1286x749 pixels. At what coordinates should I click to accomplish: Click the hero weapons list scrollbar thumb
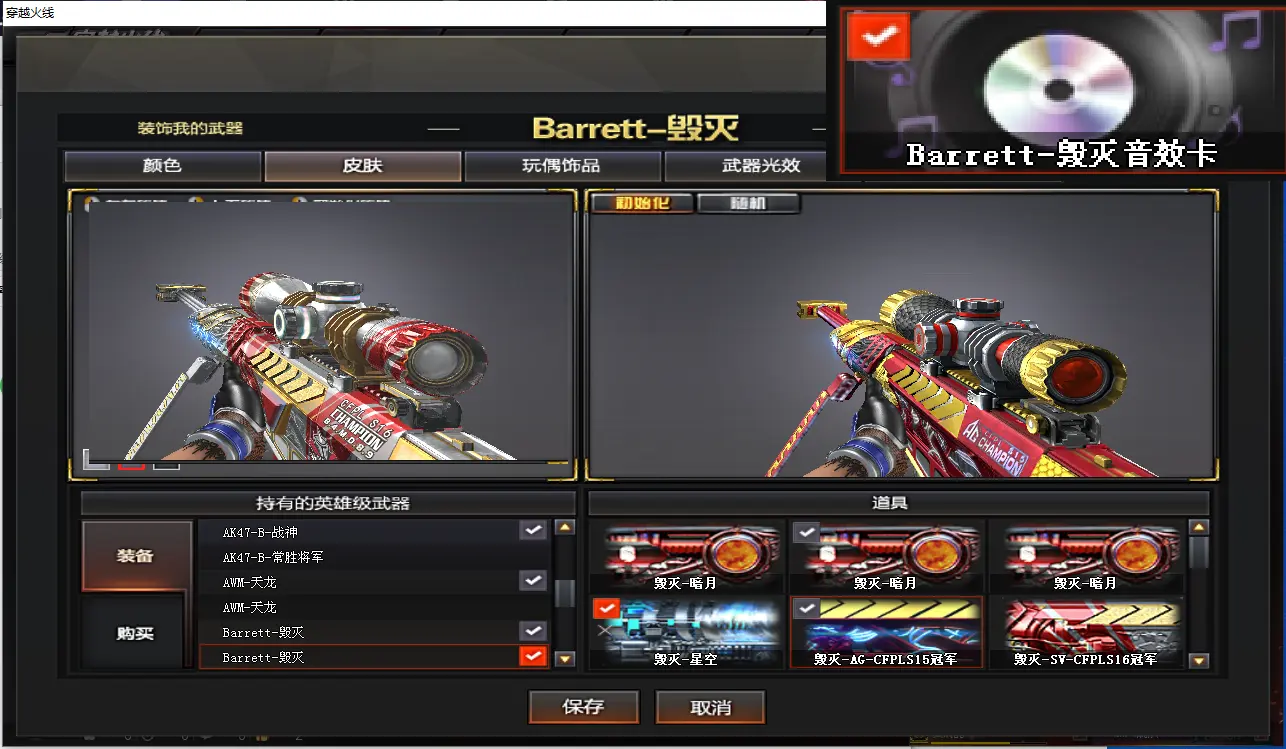(565, 593)
